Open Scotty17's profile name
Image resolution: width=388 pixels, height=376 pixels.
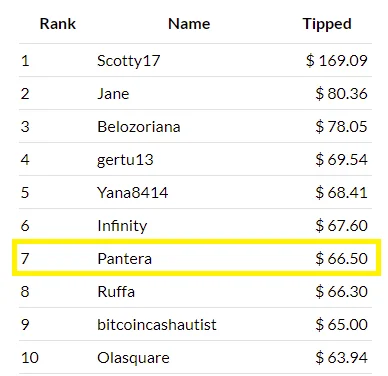[129, 61]
